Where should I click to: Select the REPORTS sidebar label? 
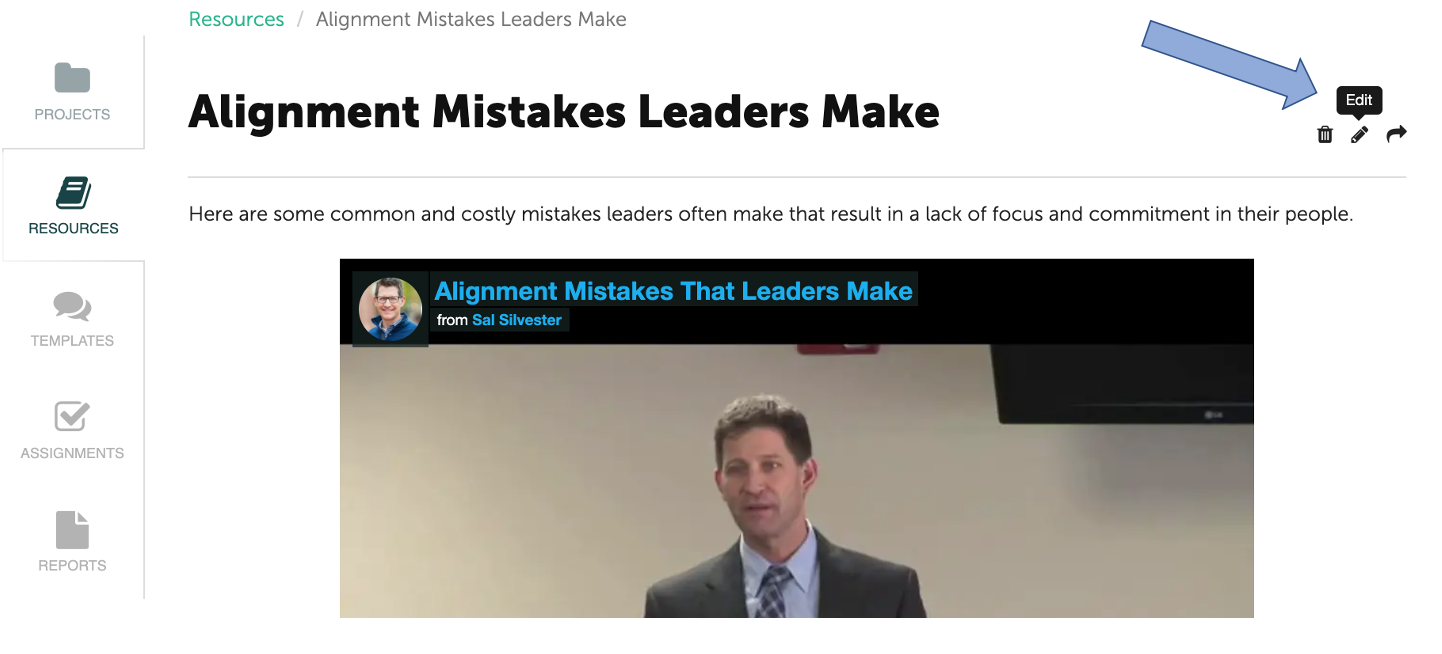(x=72, y=565)
